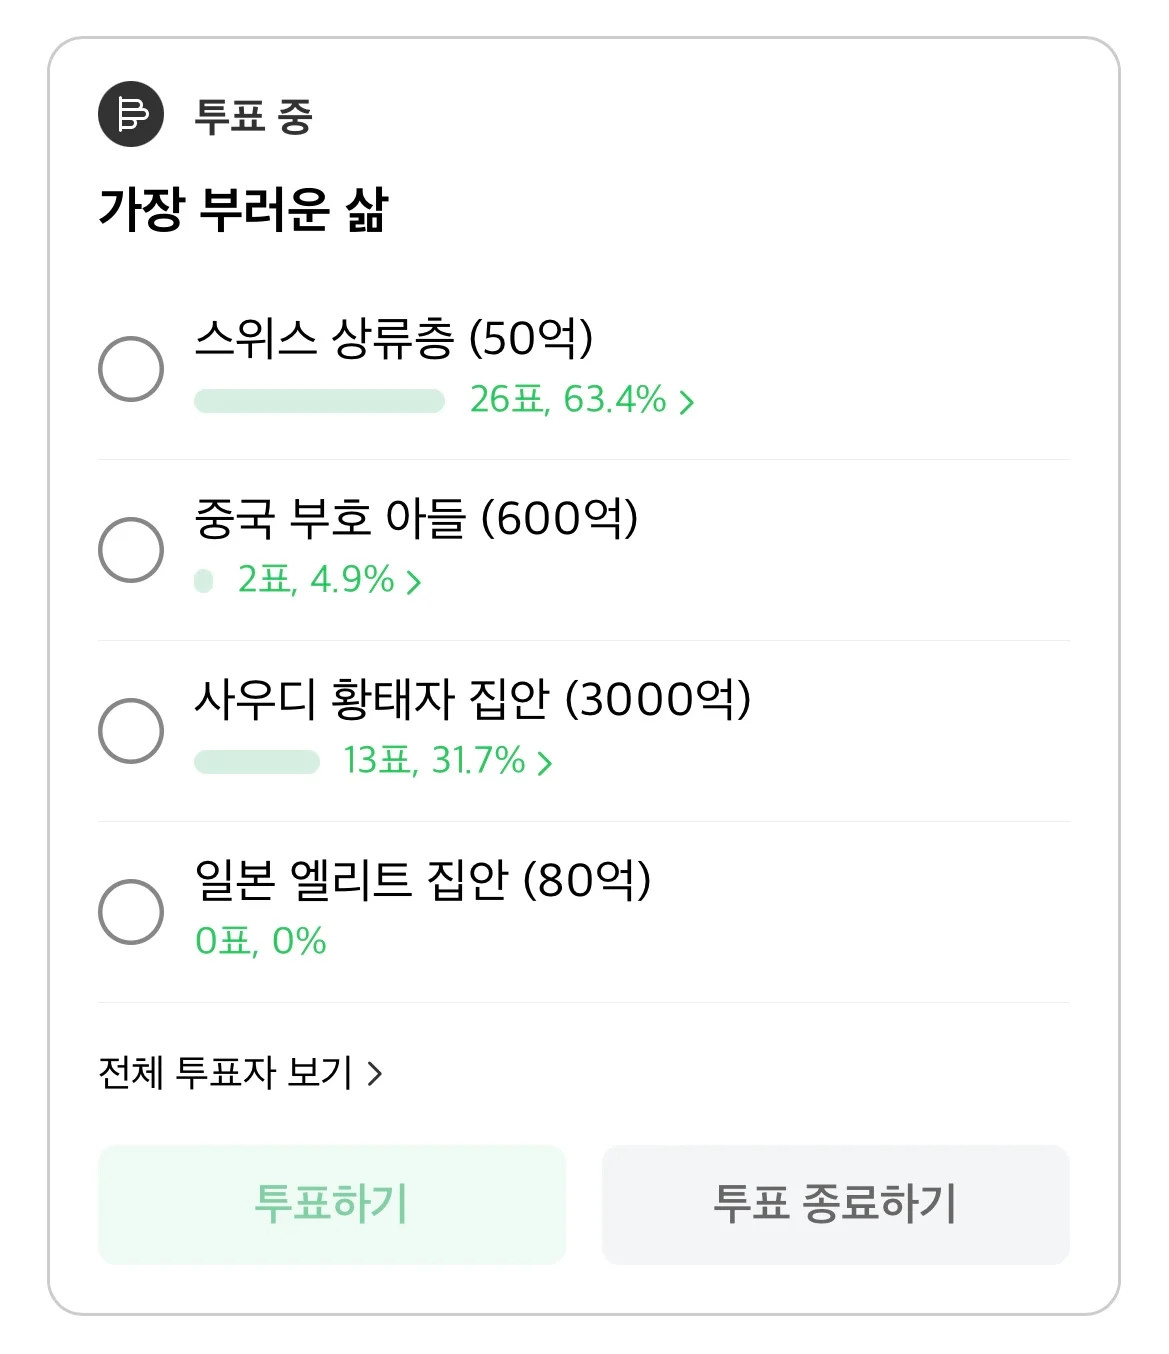Click the poll icon beside 투표 중

click(x=131, y=114)
